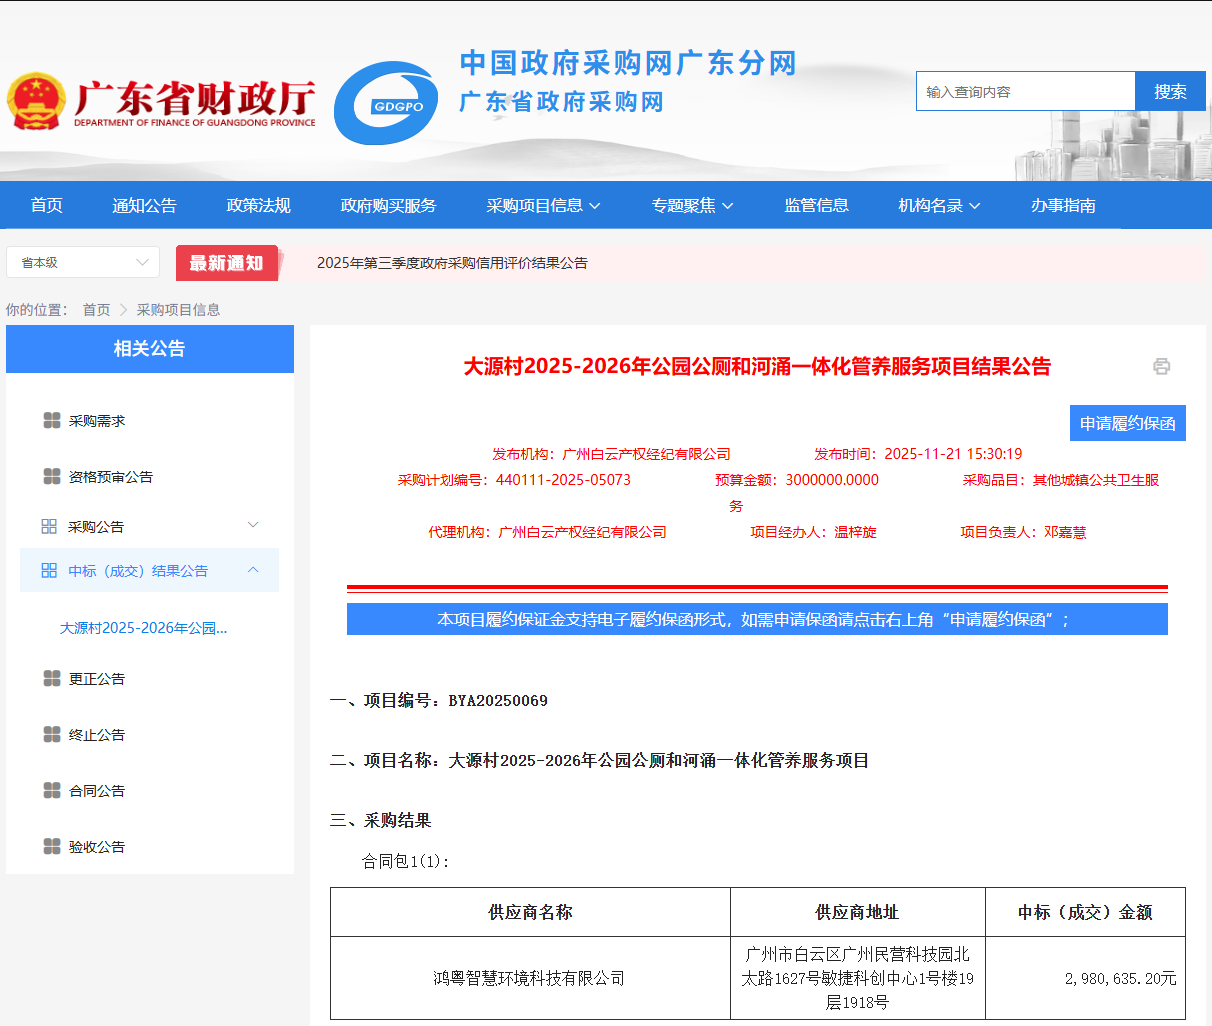Click the red announcement title 大源村...结果公告

[x=757, y=367]
